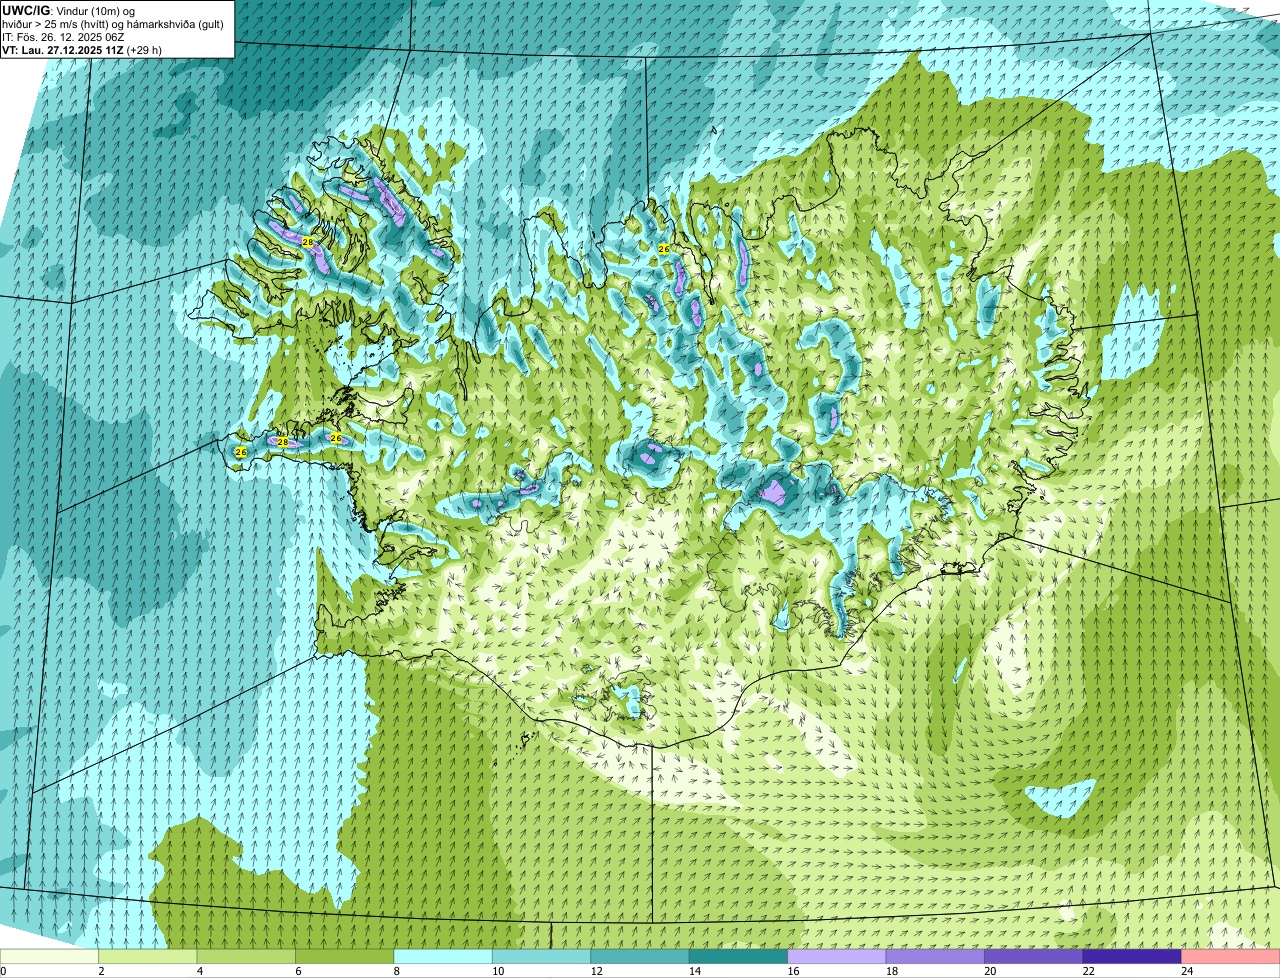Click the legend scale value '6'
The width and height of the screenshot is (1280, 978).
point(297,971)
